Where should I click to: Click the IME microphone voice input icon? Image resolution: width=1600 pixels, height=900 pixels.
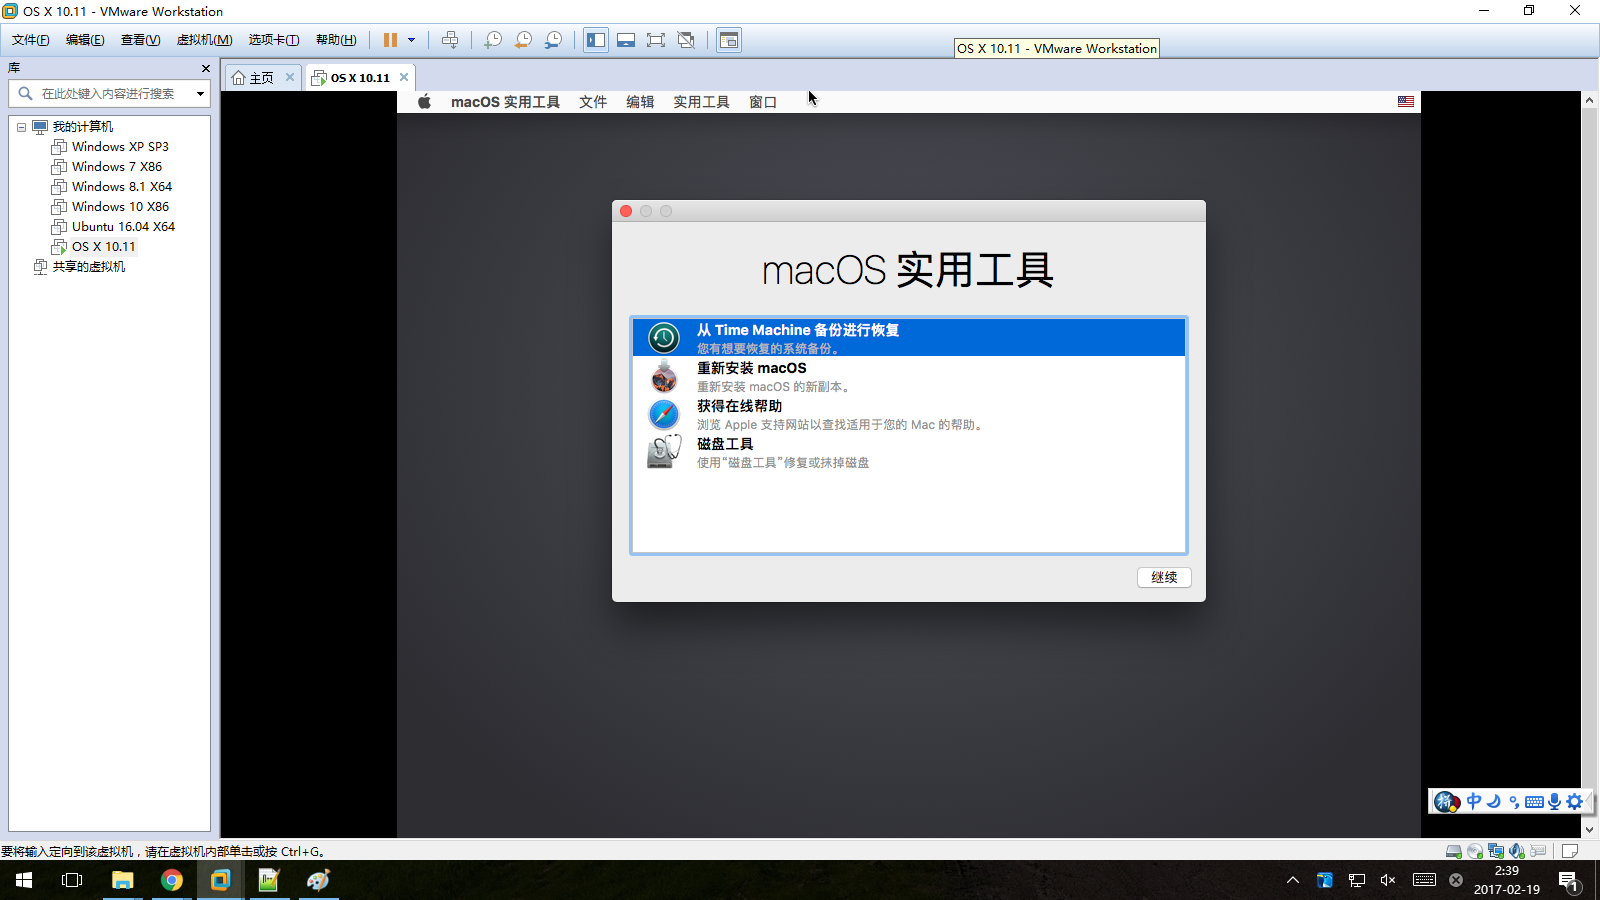coord(1554,801)
